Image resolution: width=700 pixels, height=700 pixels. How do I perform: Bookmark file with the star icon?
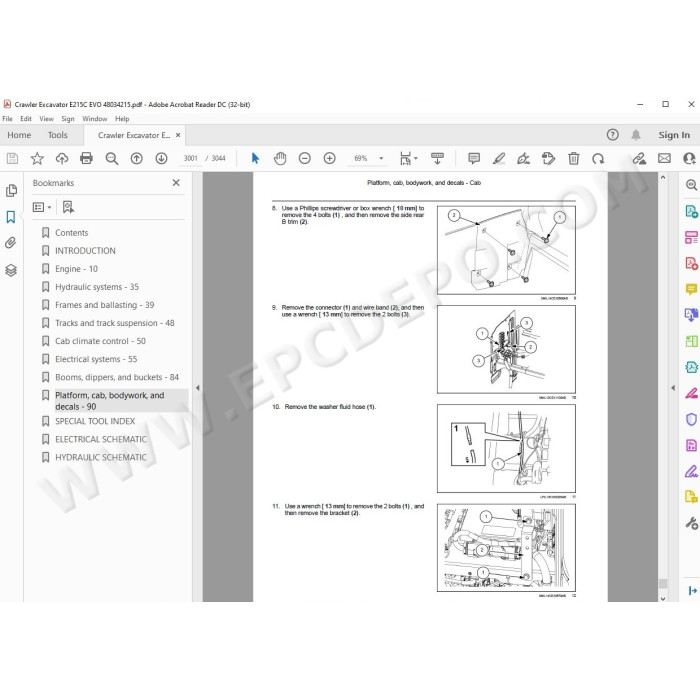(x=37, y=158)
